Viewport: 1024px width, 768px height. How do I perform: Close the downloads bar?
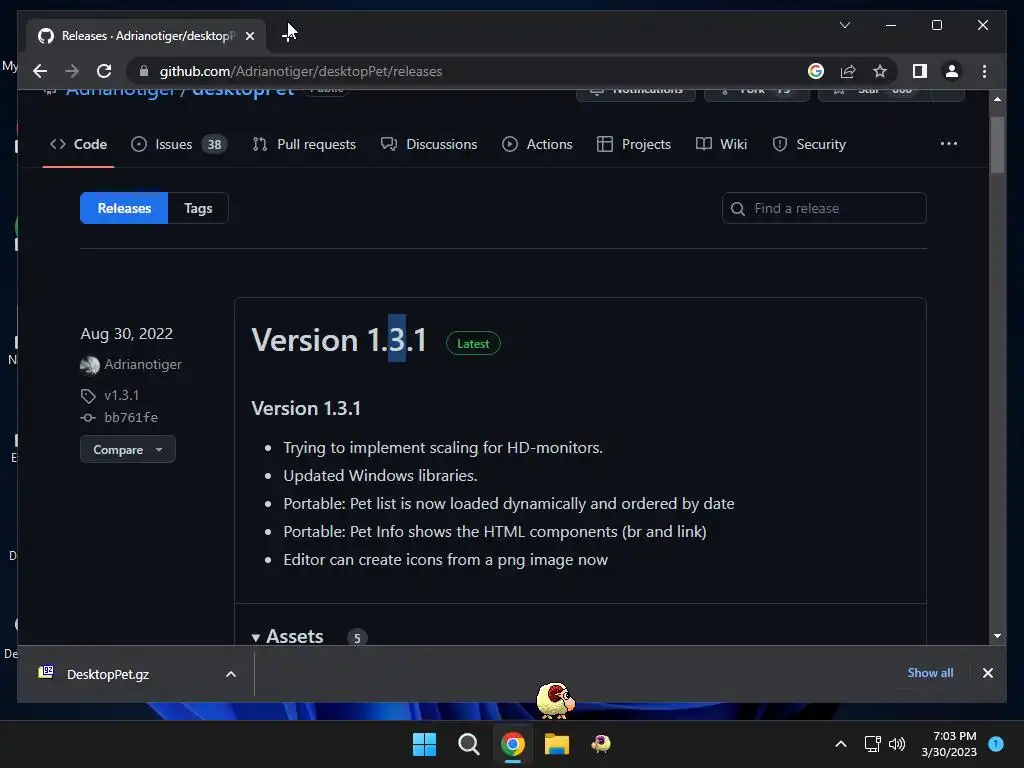(987, 673)
